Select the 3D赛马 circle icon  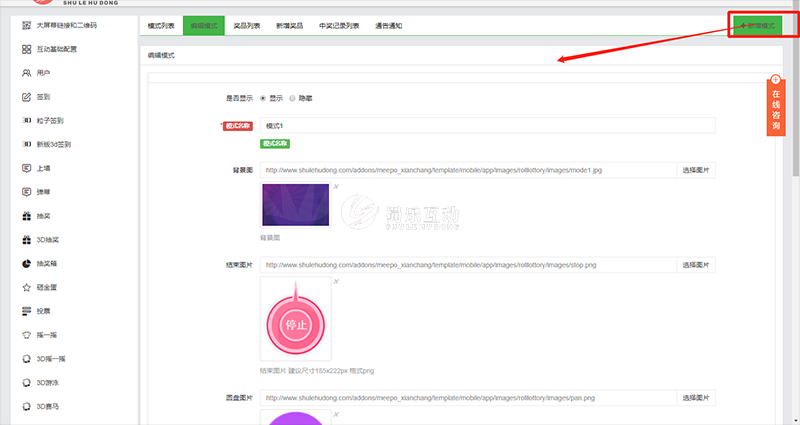(27, 407)
